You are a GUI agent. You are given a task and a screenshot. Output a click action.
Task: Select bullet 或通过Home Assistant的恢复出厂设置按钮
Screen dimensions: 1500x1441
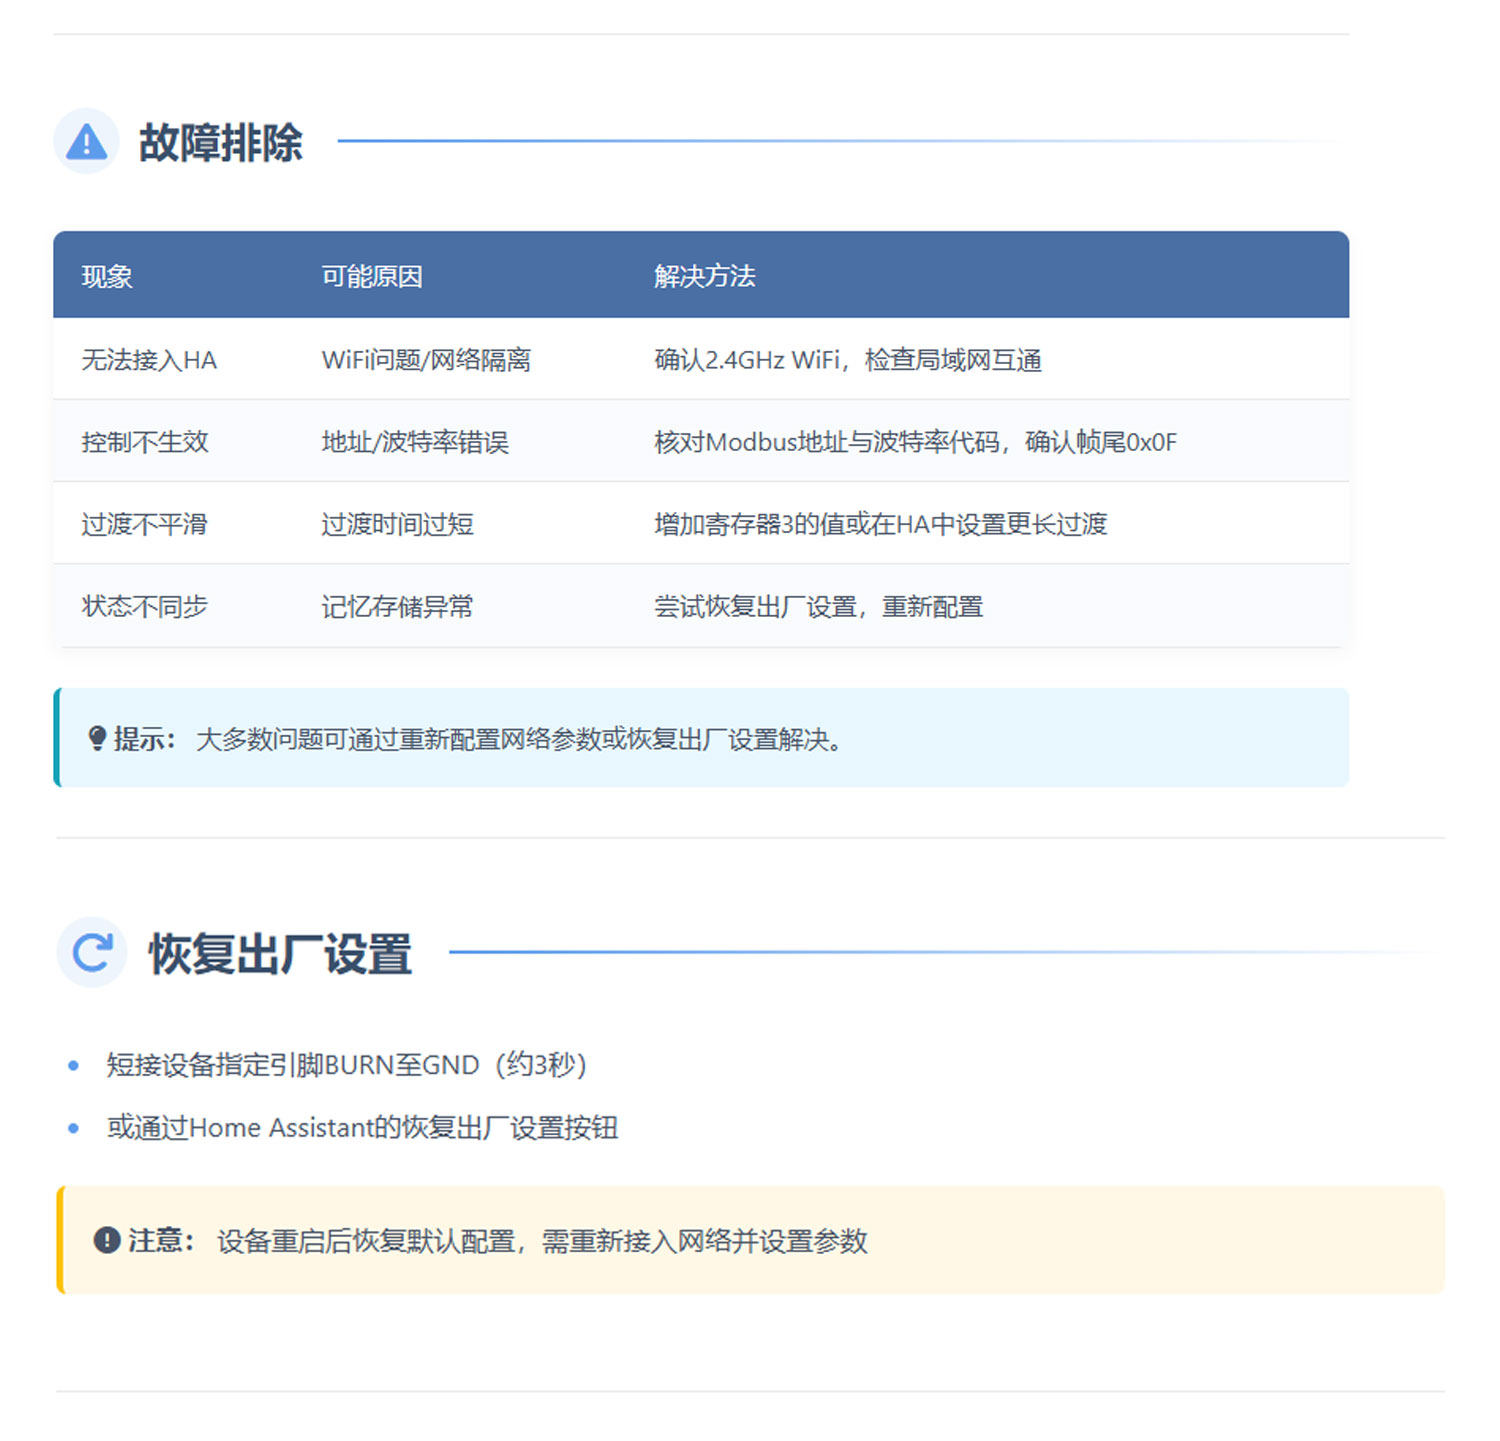(x=362, y=1127)
